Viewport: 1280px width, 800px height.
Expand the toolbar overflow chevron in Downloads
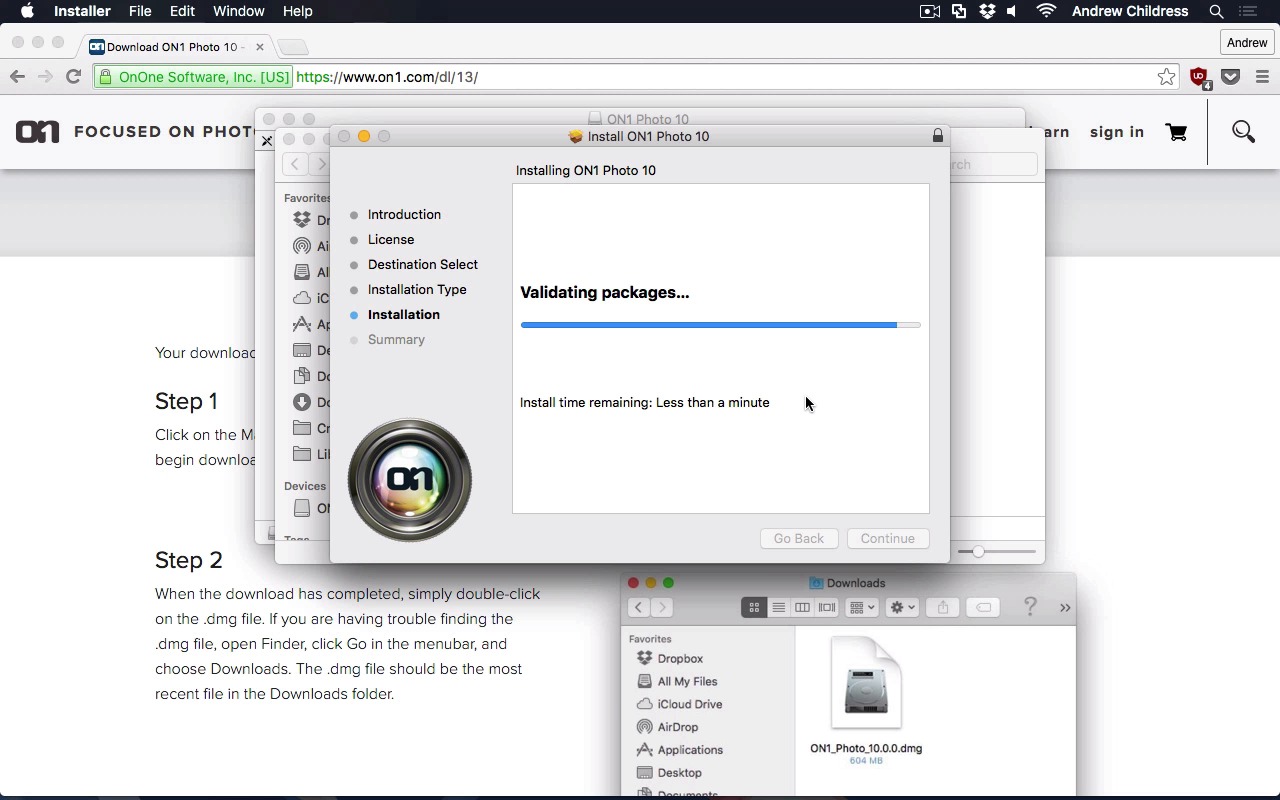tap(1065, 608)
